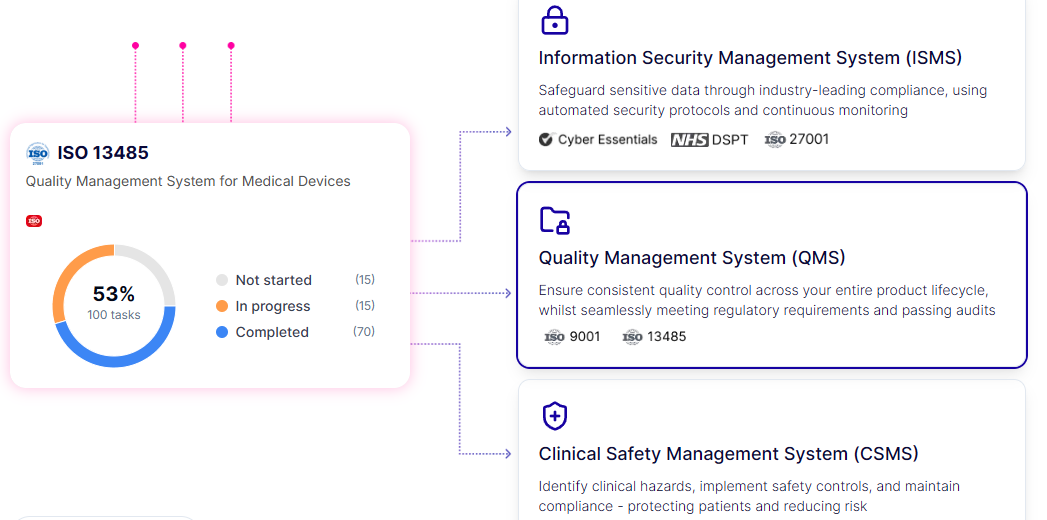This screenshot has width=1047, height=520.
Task: Click the CSMS shield plus icon
Action: (554, 416)
